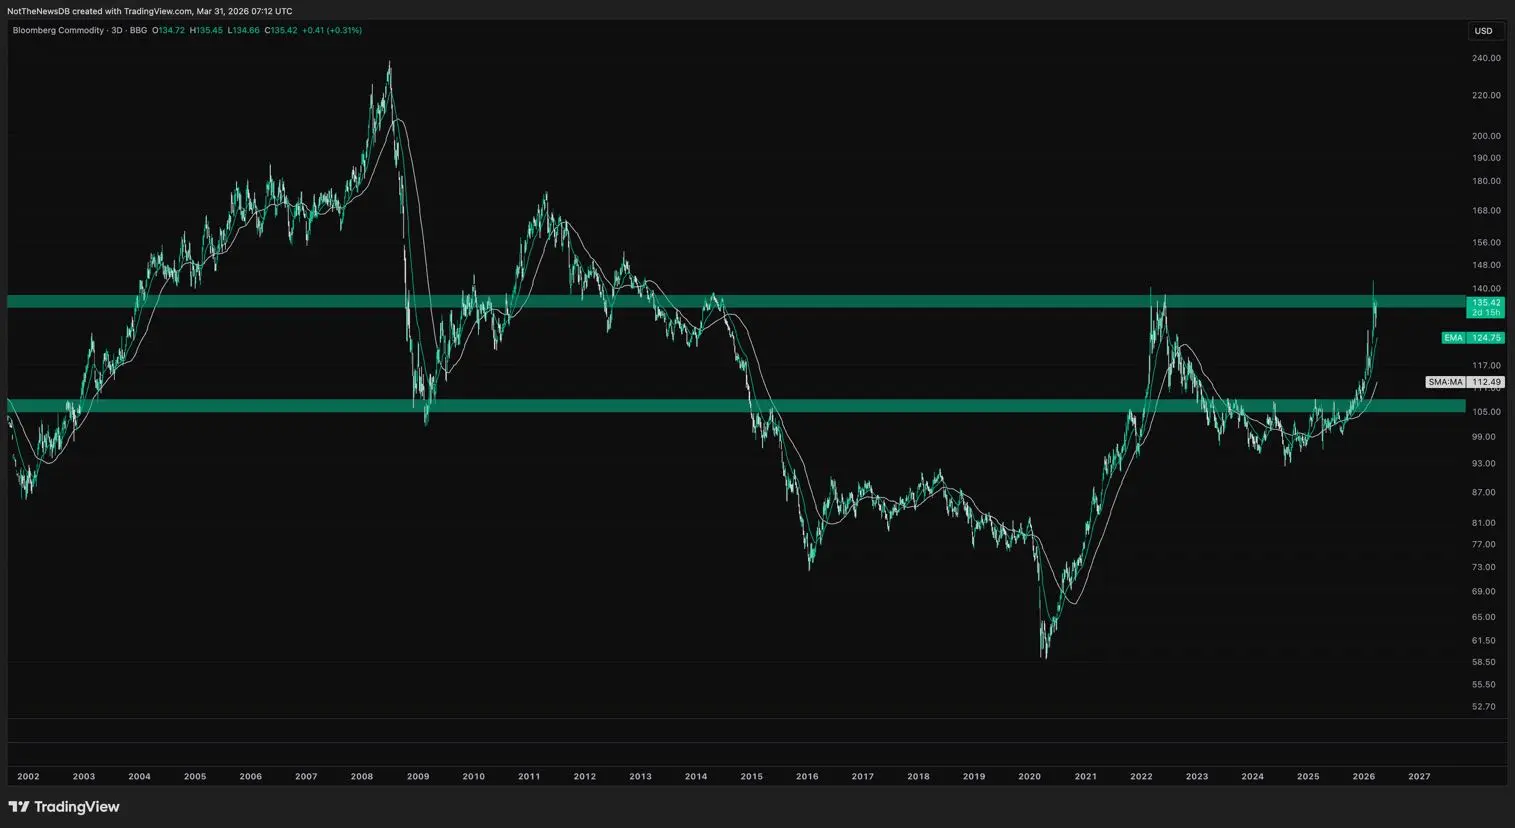Click the 2013 year label on time axis
The height and width of the screenshot is (828, 1515).
640,777
